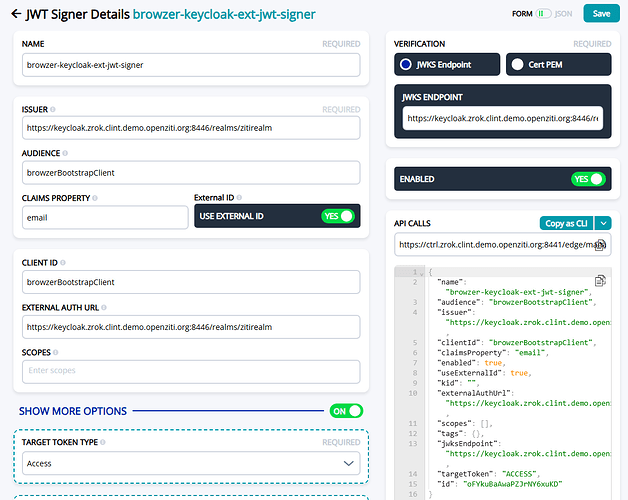Click the External Auth URL info icon
628x500 pixels.
point(104,307)
